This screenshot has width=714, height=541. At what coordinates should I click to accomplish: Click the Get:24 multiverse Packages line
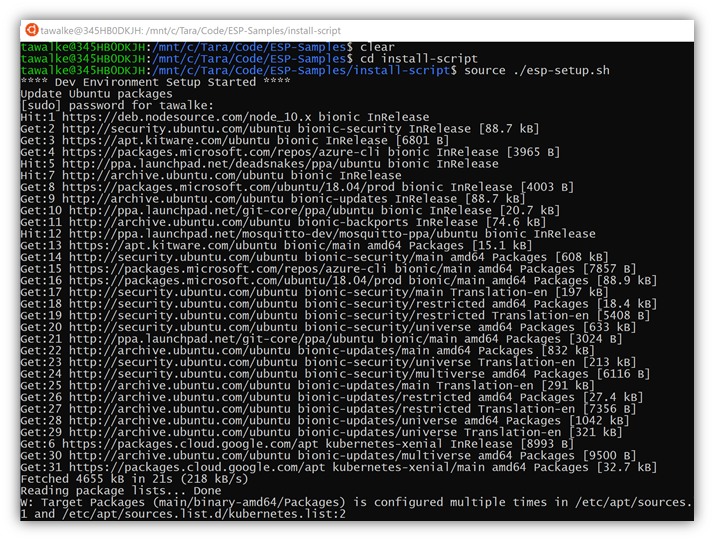[335, 374]
